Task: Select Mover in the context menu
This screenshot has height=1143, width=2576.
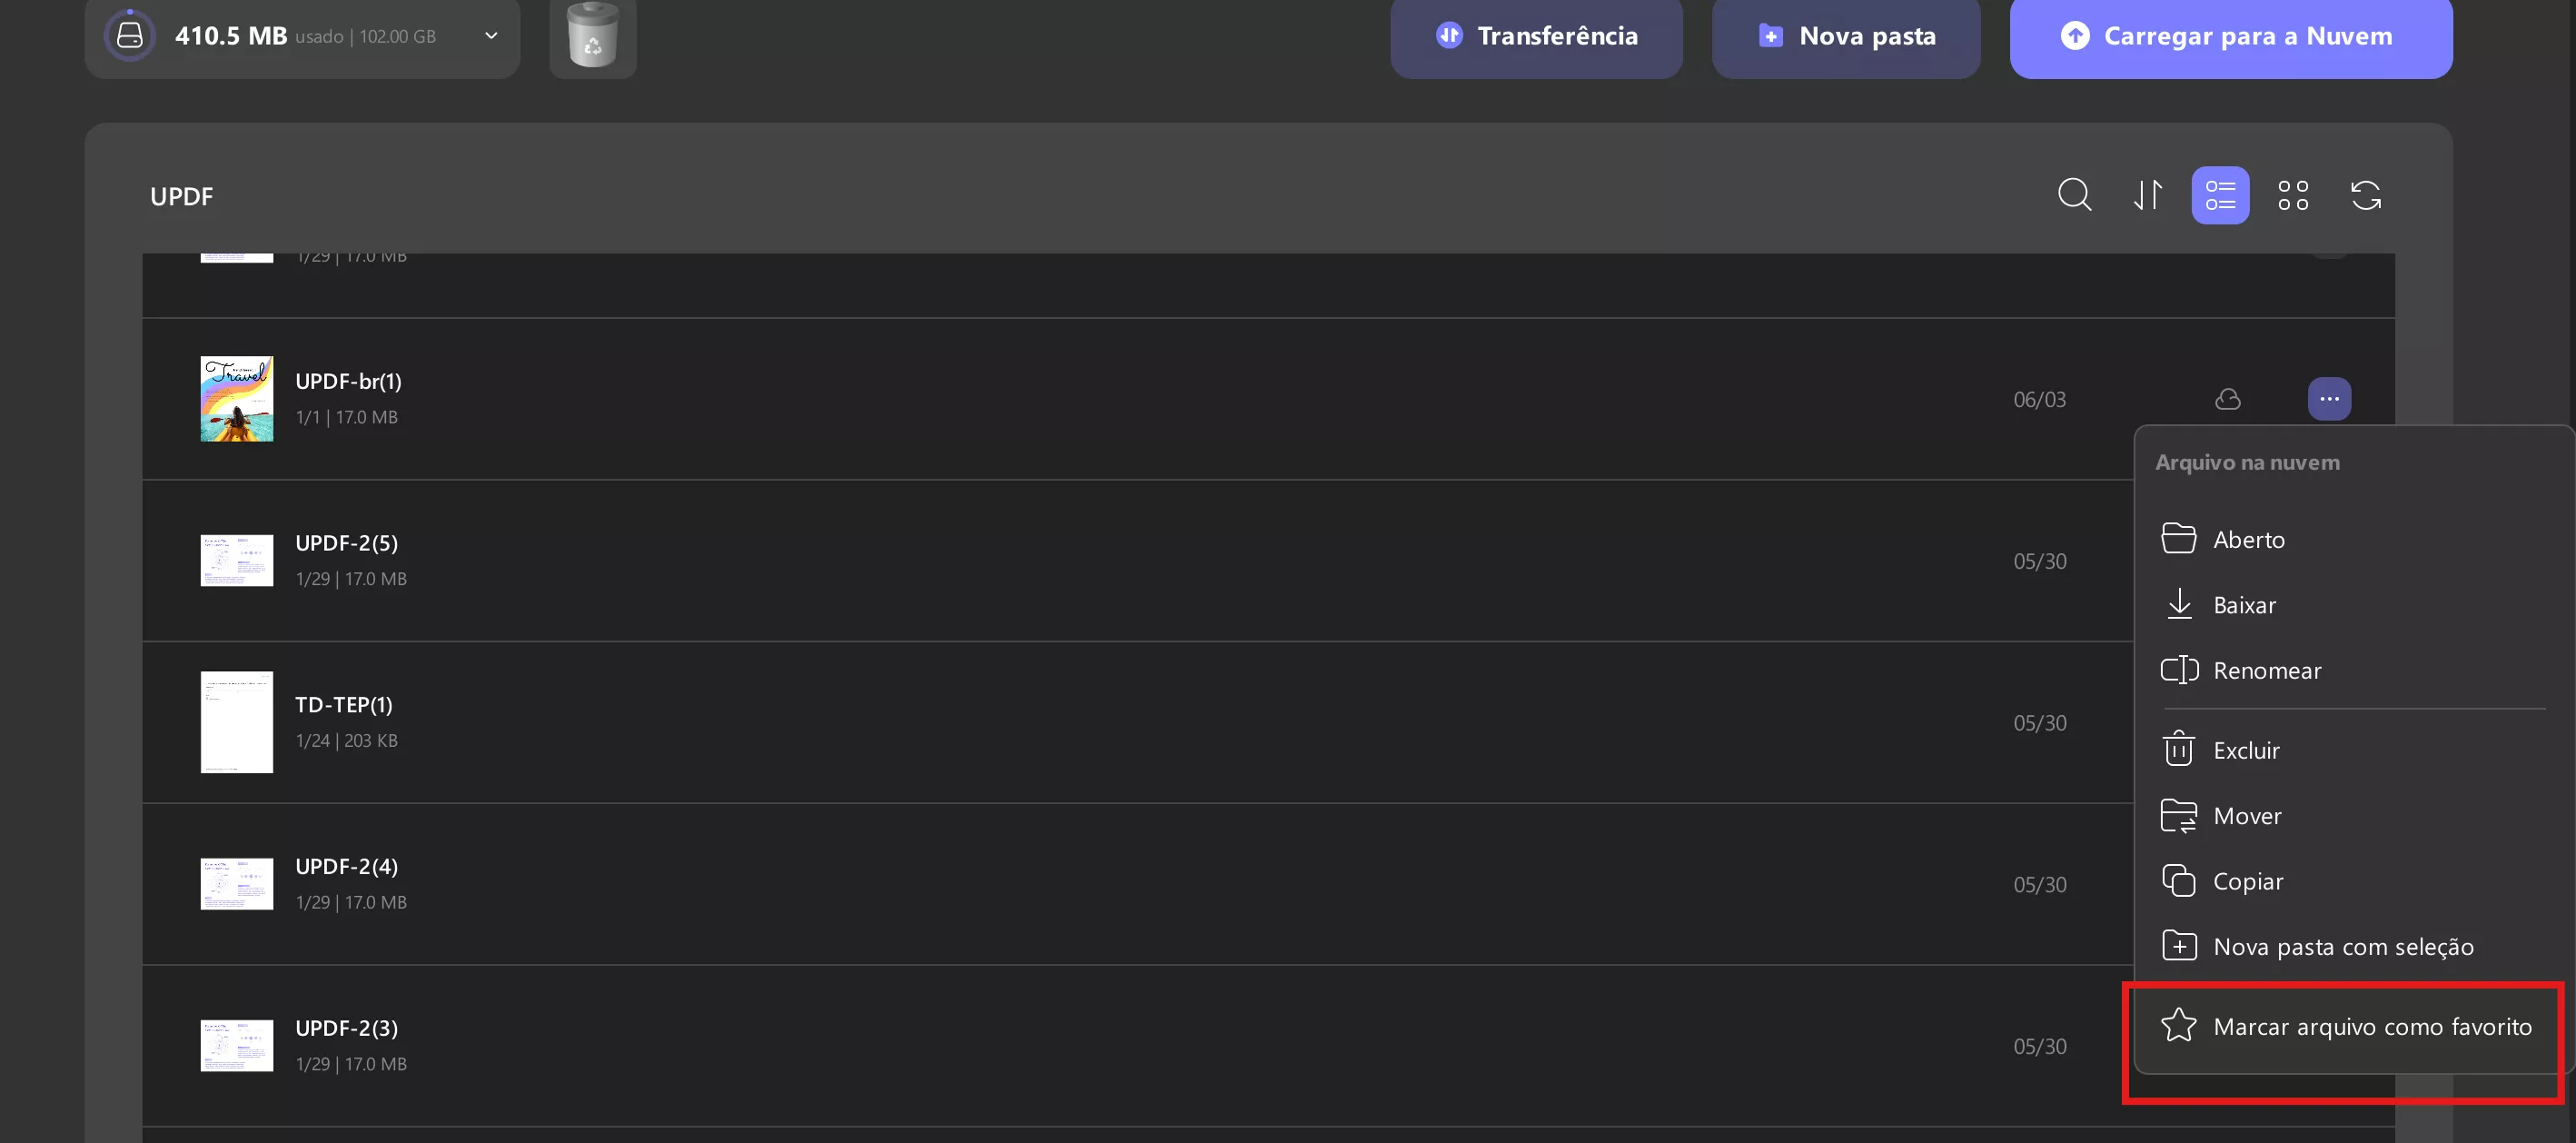Action: (2354, 816)
